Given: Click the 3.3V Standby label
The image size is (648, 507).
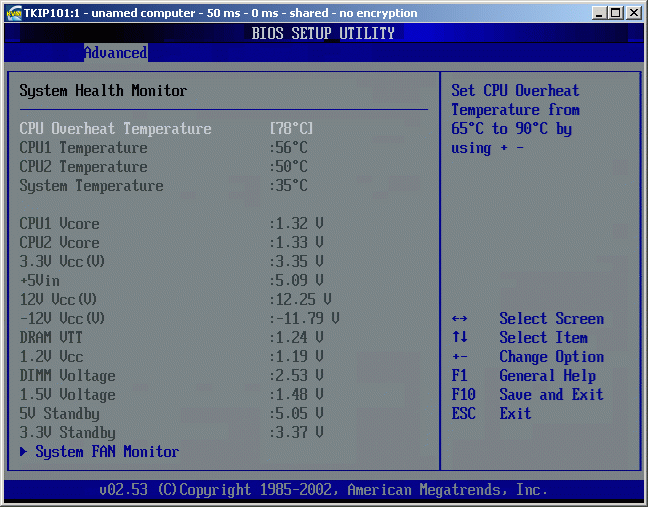Looking at the screenshot, I should pos(67,433).
